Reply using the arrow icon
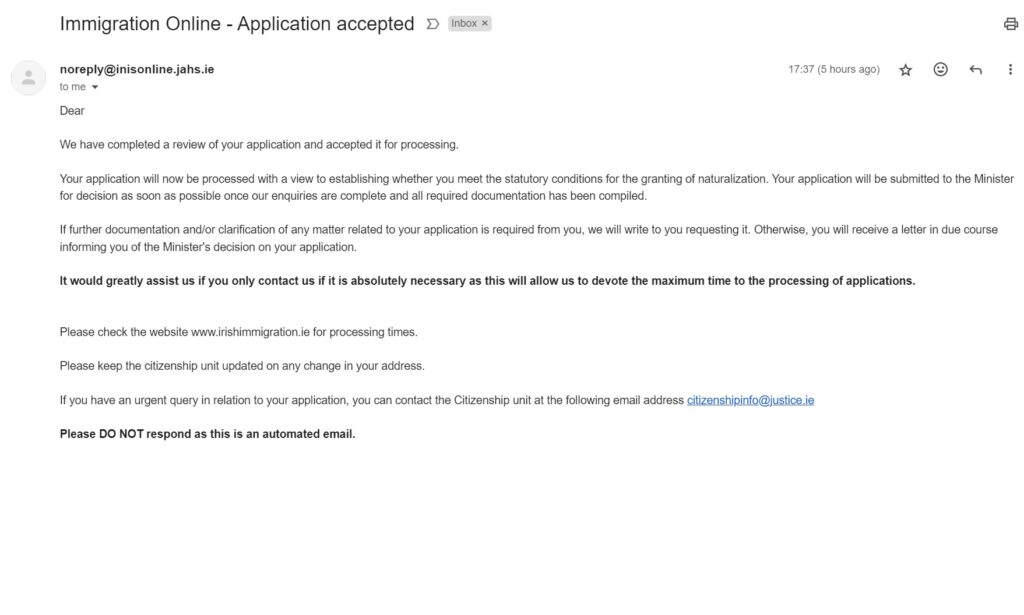Image resolution: width=1024 pixels, height=615 pixels. (x=975, y=70)
